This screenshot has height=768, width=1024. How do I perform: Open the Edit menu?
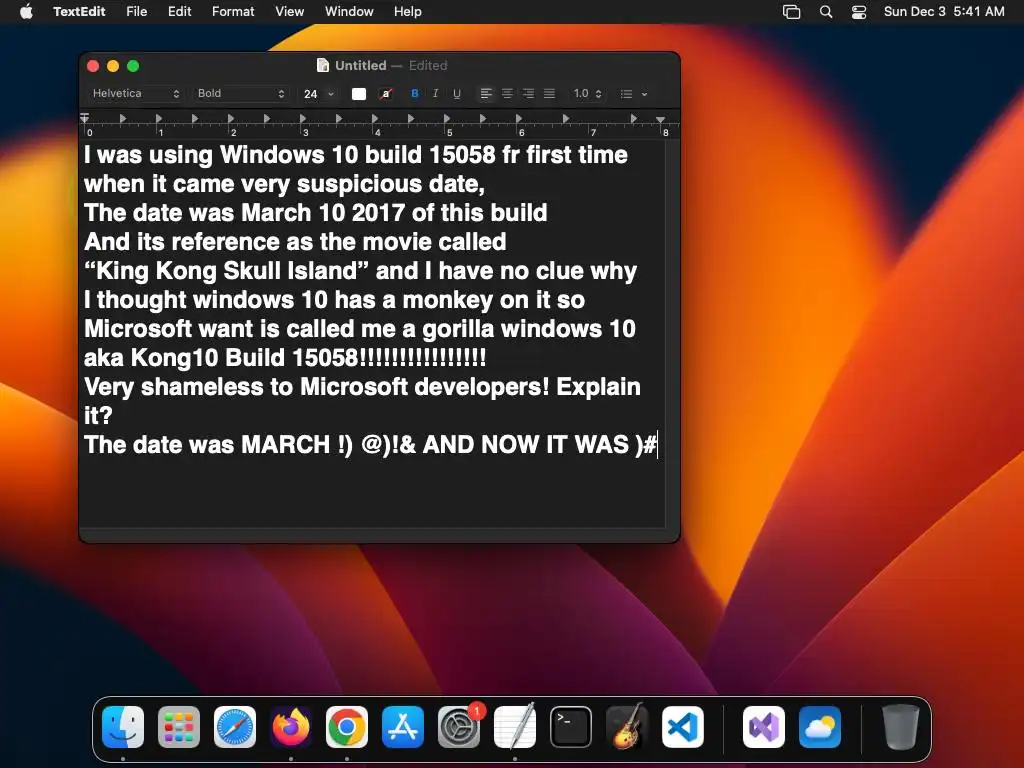coord(180,12)
